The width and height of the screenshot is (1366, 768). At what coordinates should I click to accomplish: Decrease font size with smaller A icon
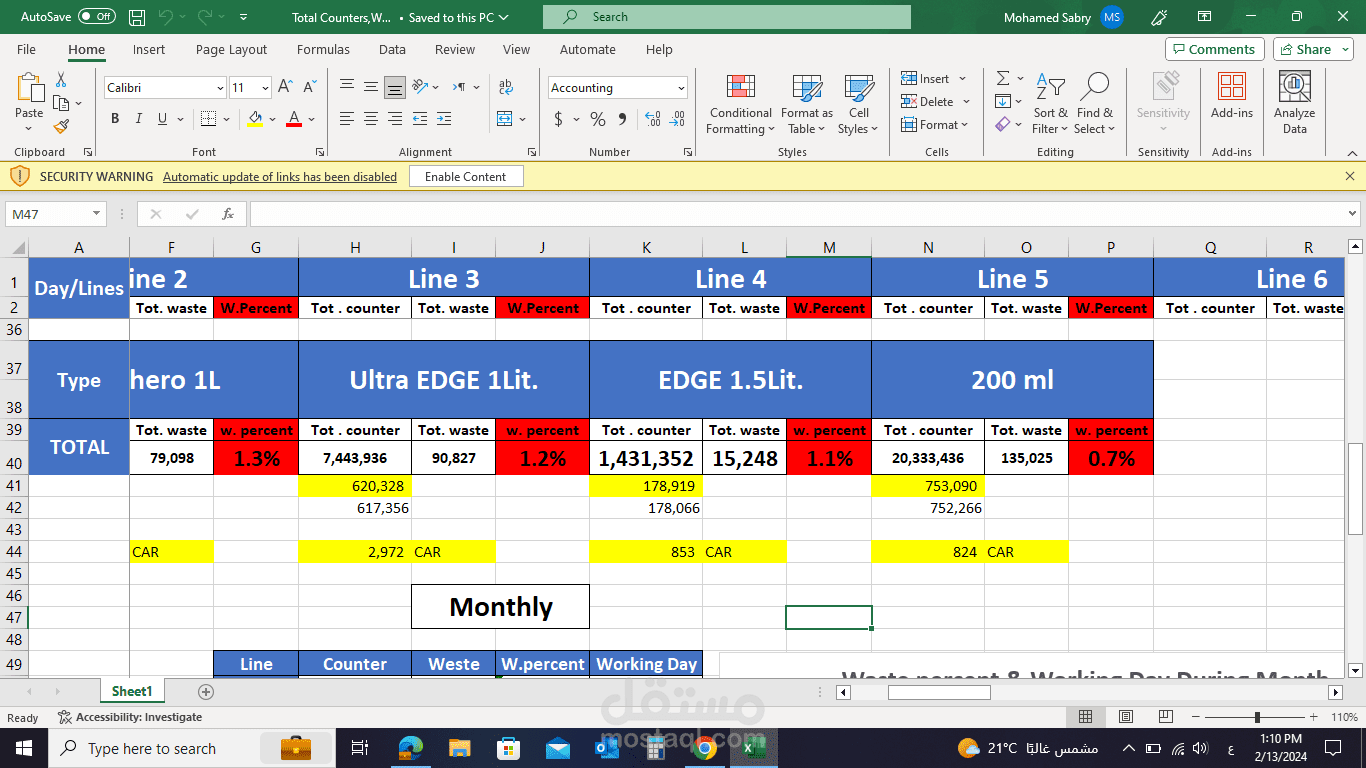tap(311, 87)
